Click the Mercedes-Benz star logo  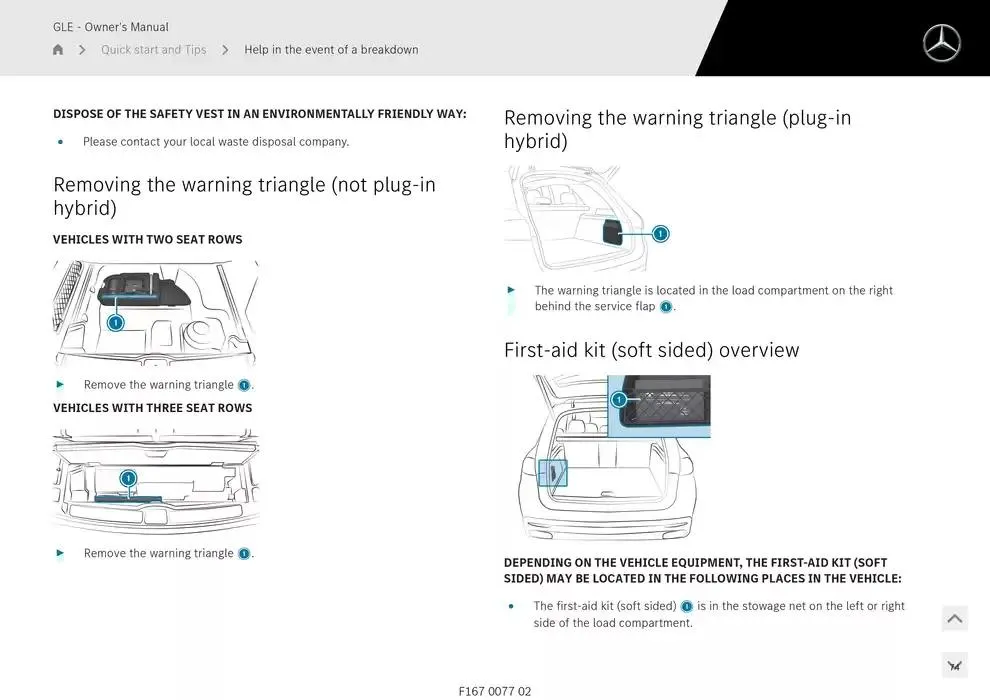941,43
